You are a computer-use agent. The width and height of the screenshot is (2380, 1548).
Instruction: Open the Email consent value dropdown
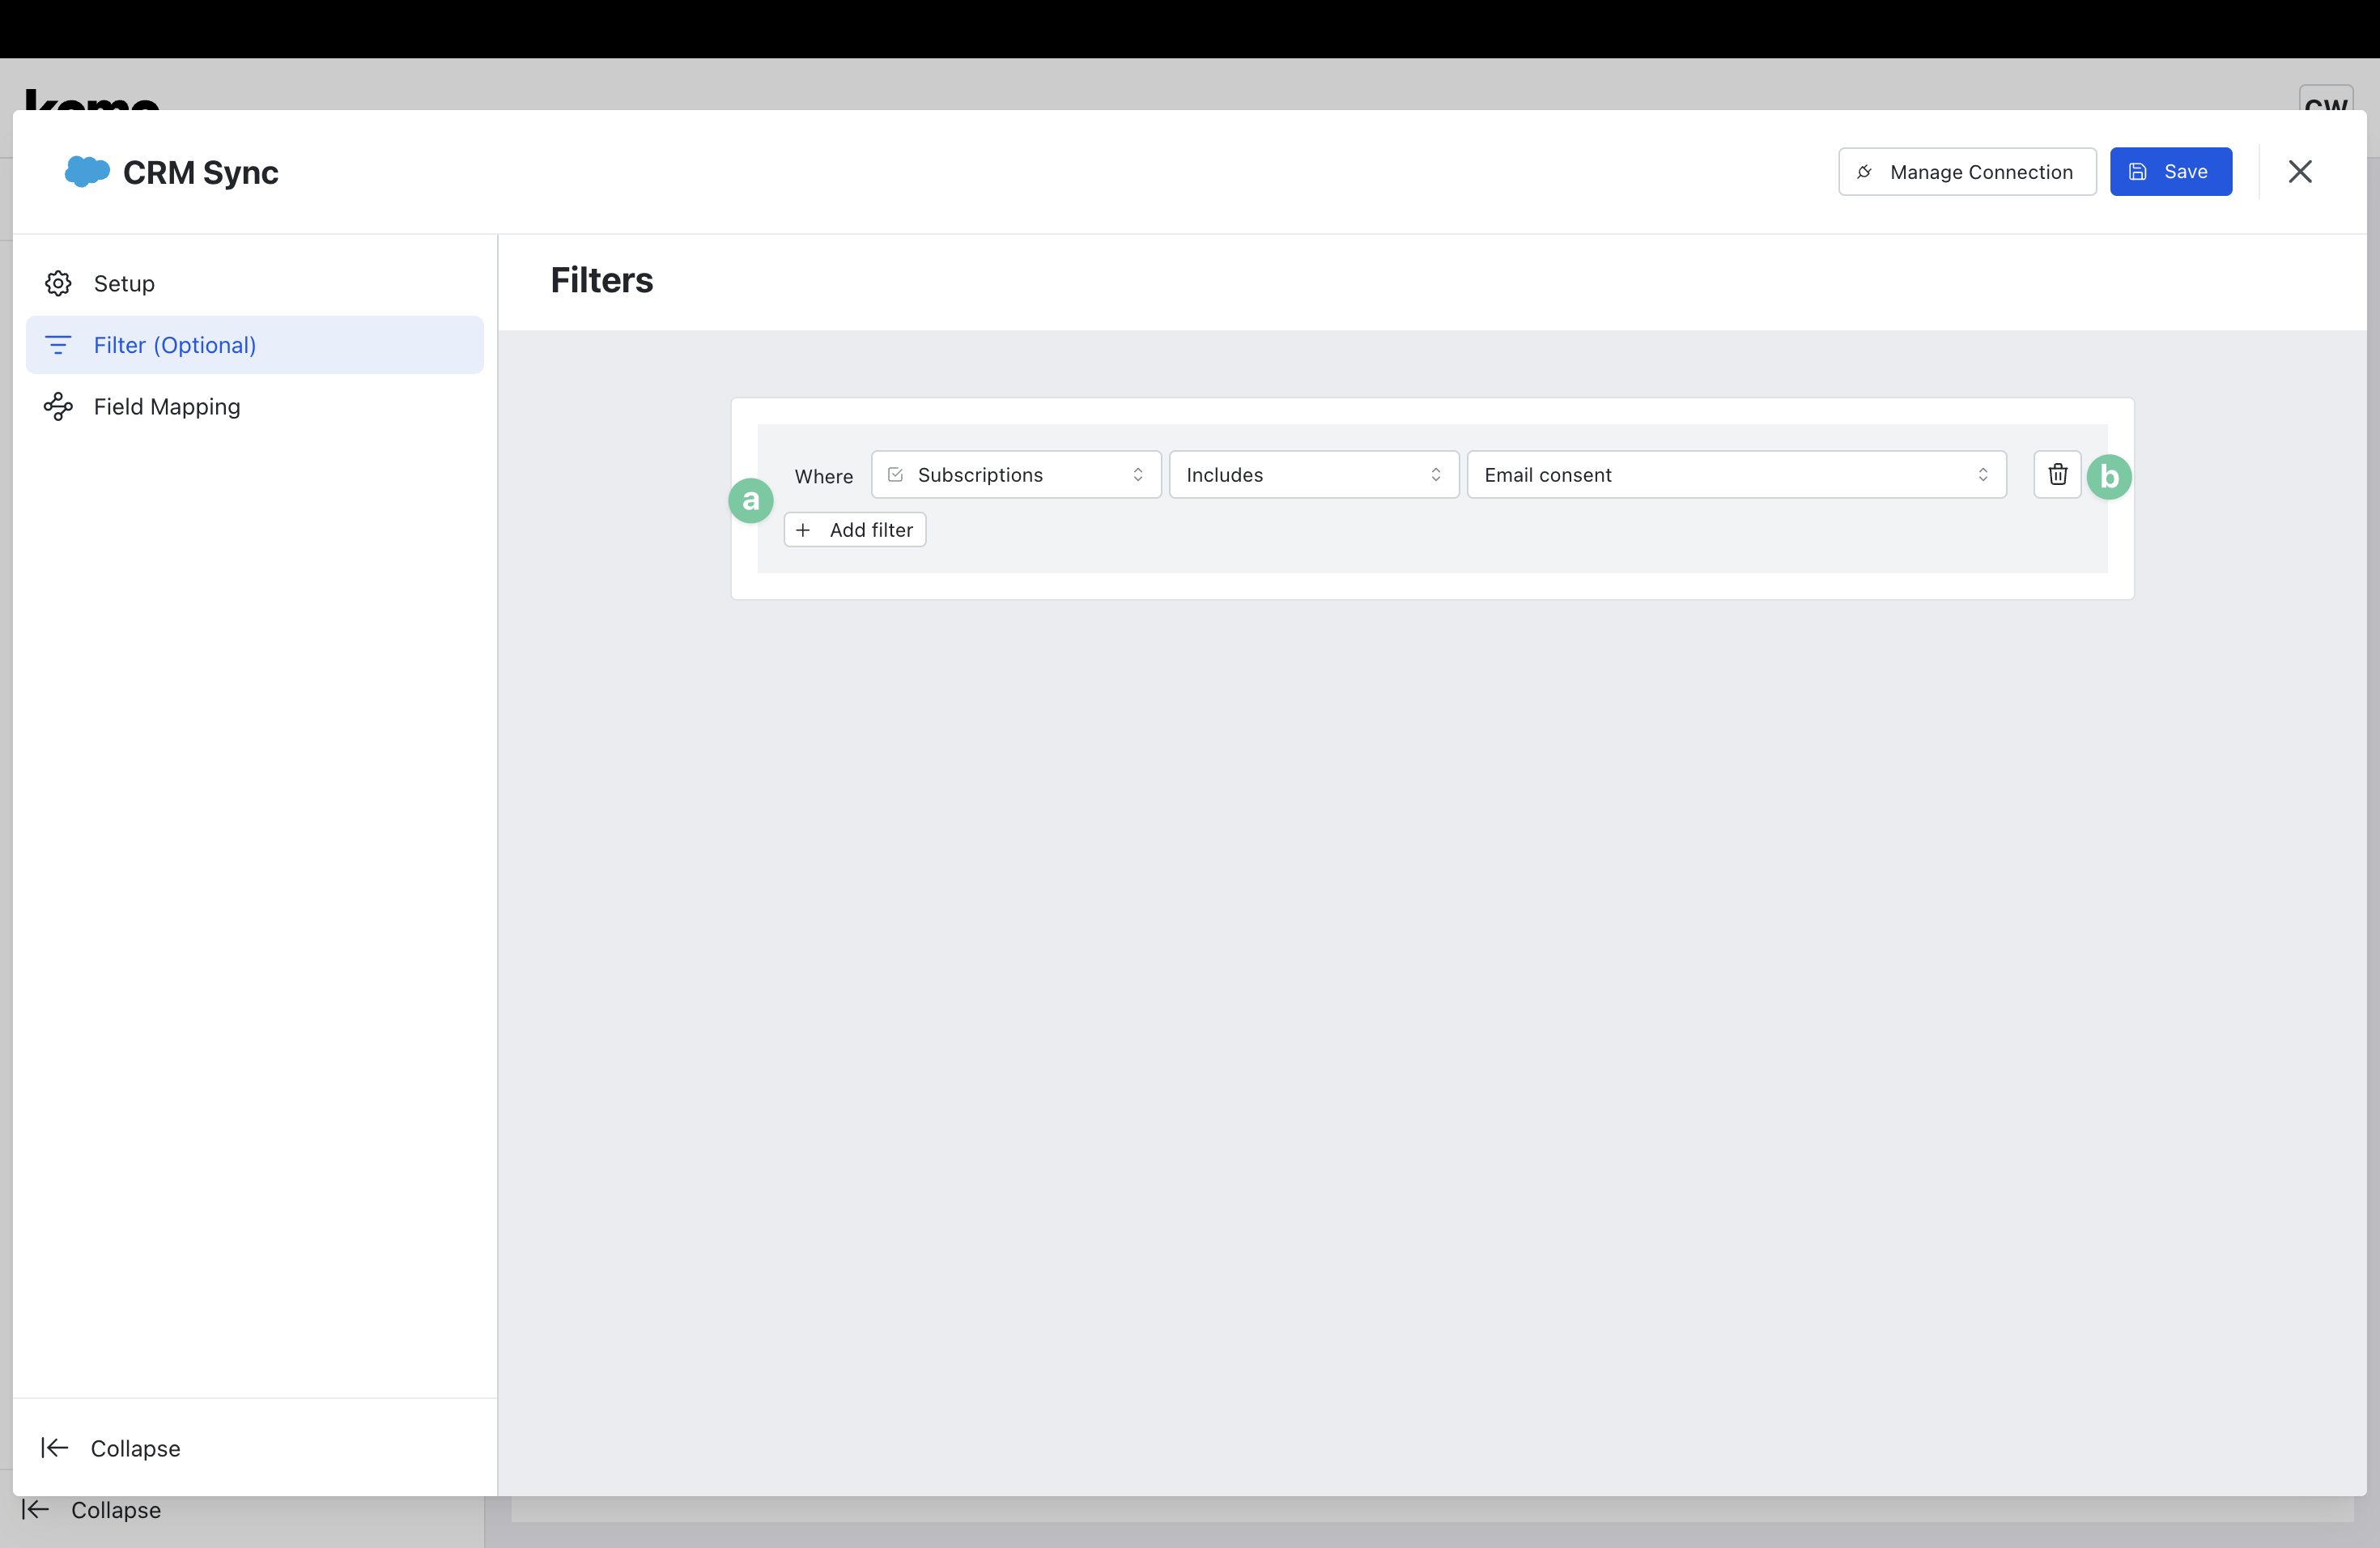pyautogui.click(x=1735, y=474)
